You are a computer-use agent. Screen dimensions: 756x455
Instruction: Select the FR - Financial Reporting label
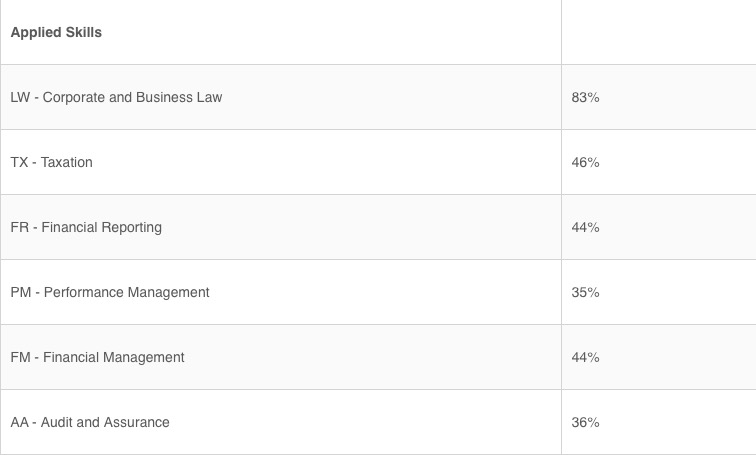pos(86,227)
